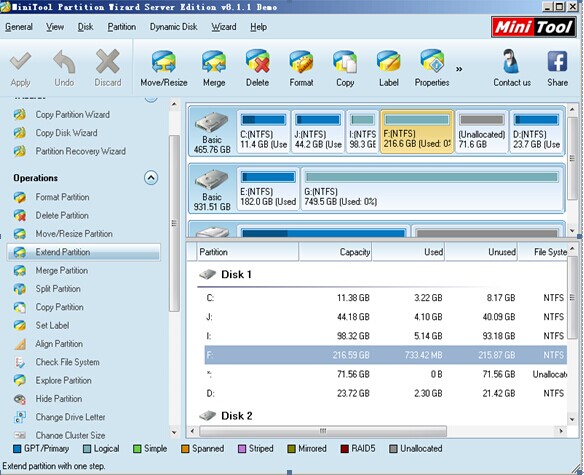
Task: Click the Label toolbar icon
Action: tap(388, 61)
